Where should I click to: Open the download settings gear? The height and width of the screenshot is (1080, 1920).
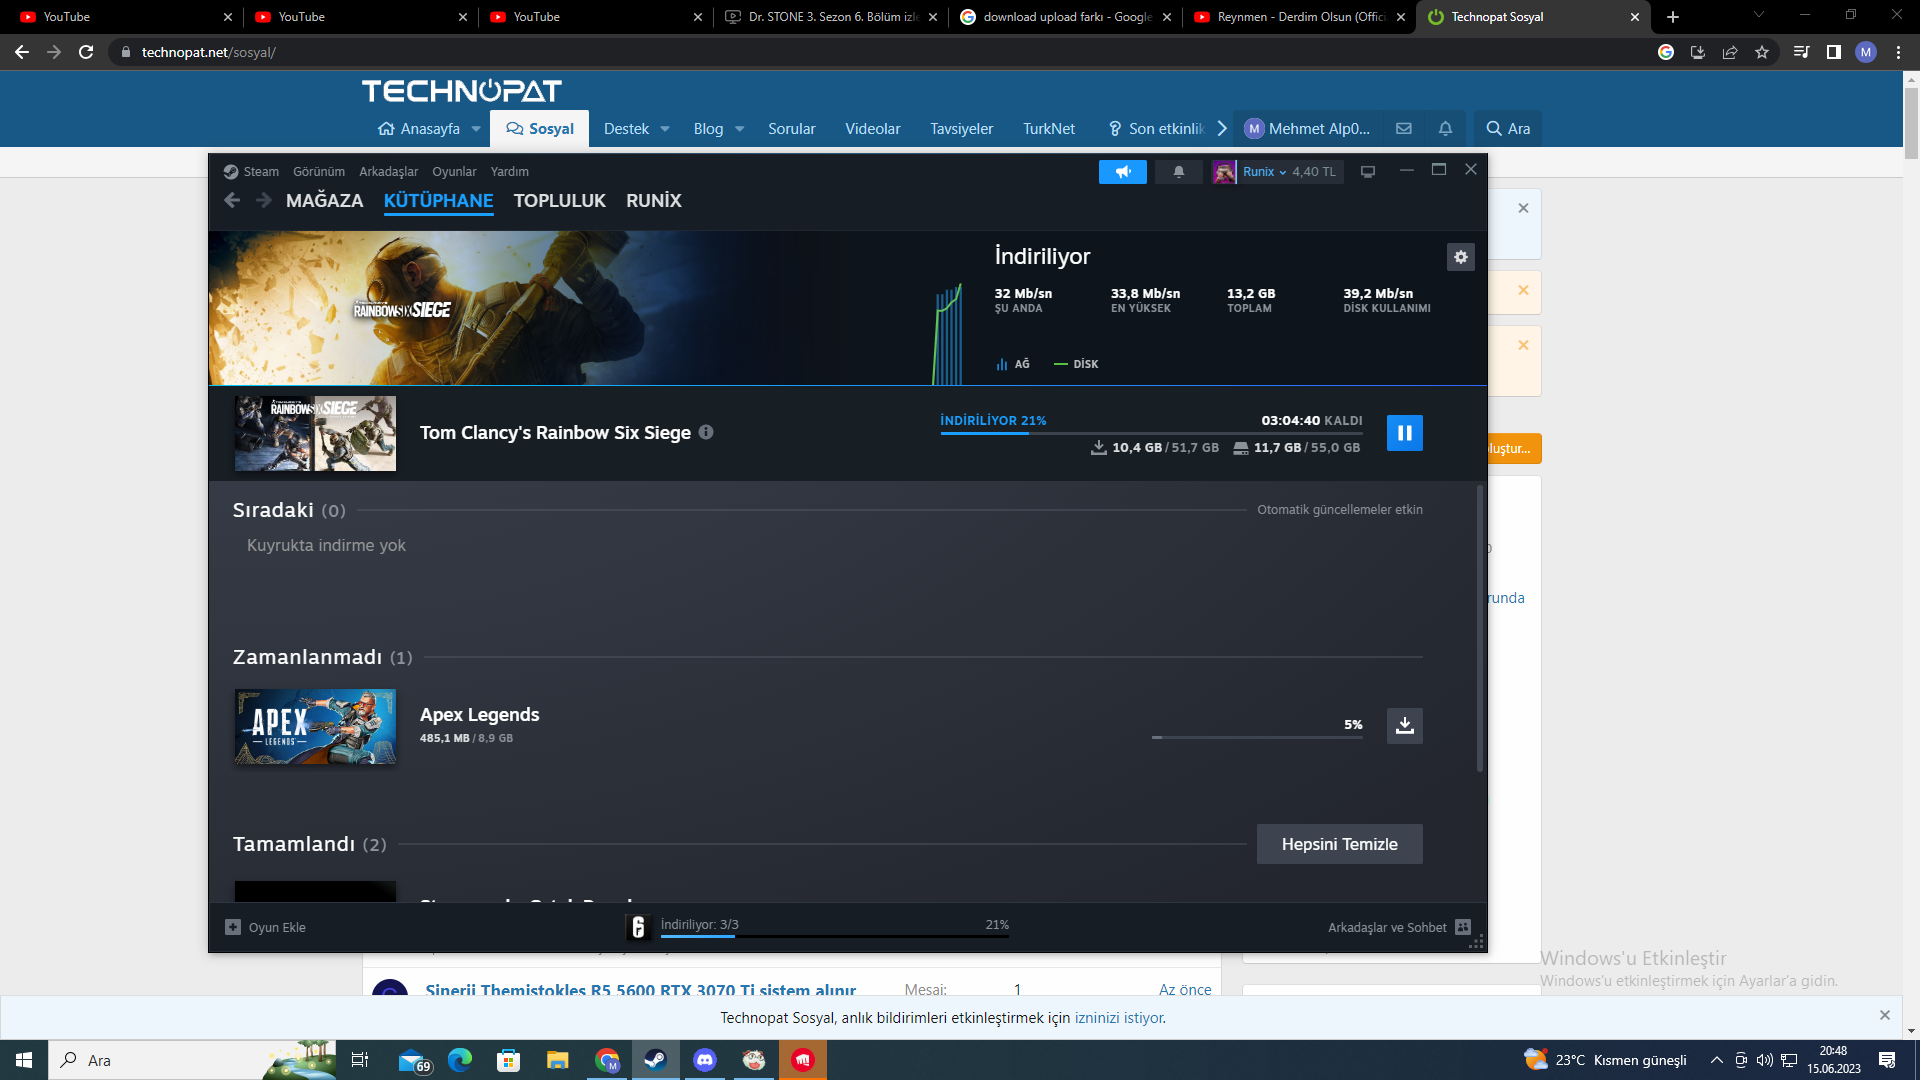[x=1461, y=257]
